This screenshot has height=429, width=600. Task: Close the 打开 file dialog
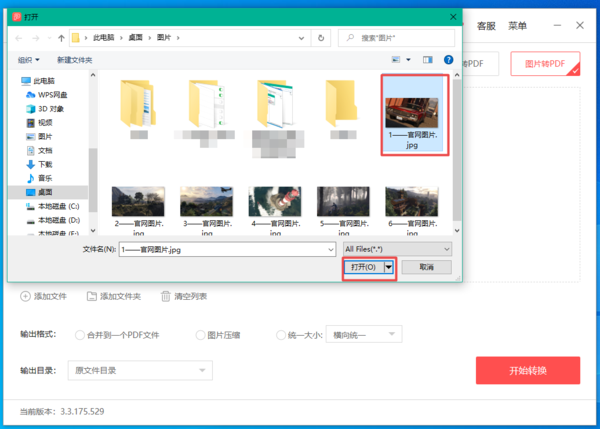click(453, 17)
